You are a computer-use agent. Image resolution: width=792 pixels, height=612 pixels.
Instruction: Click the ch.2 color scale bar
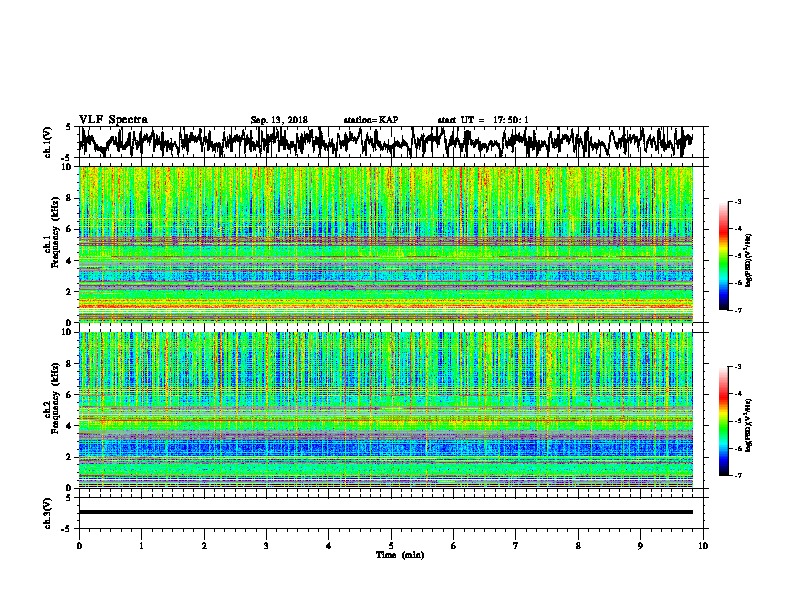click(724, 421)
